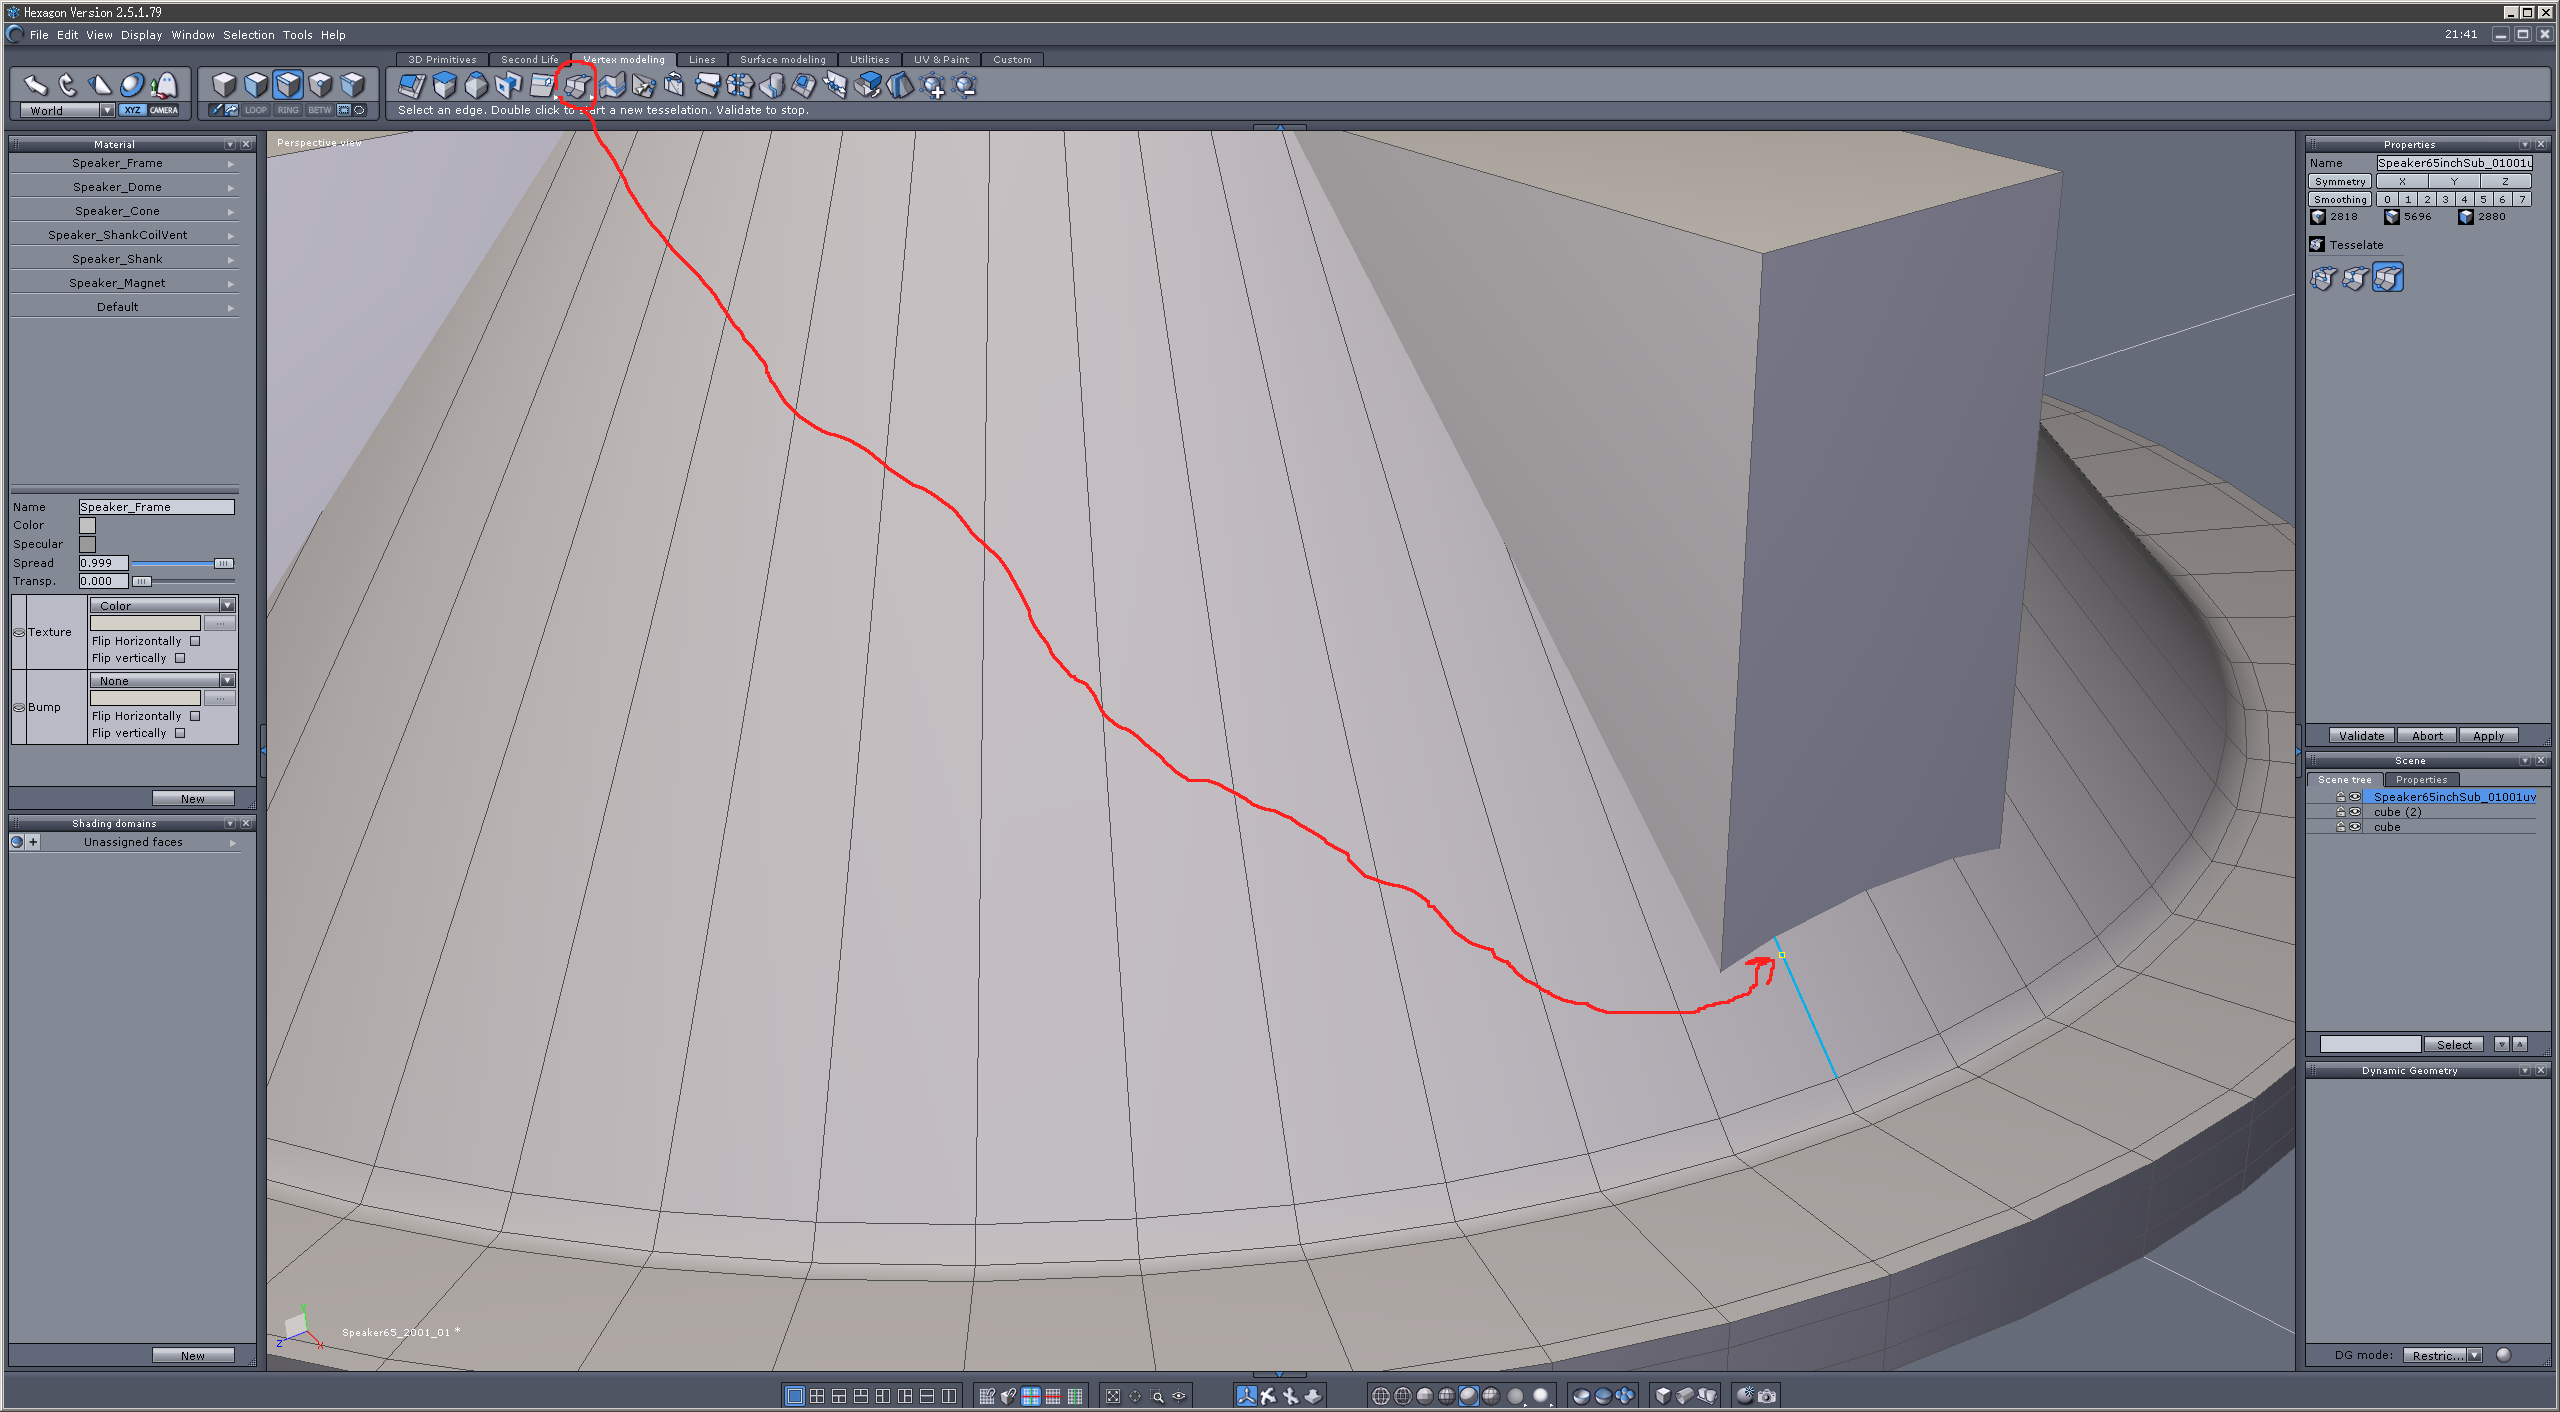Select the Rotate manipulator tool
2560x1412 pixels.
pyautogui.click(x=68, y=86)
